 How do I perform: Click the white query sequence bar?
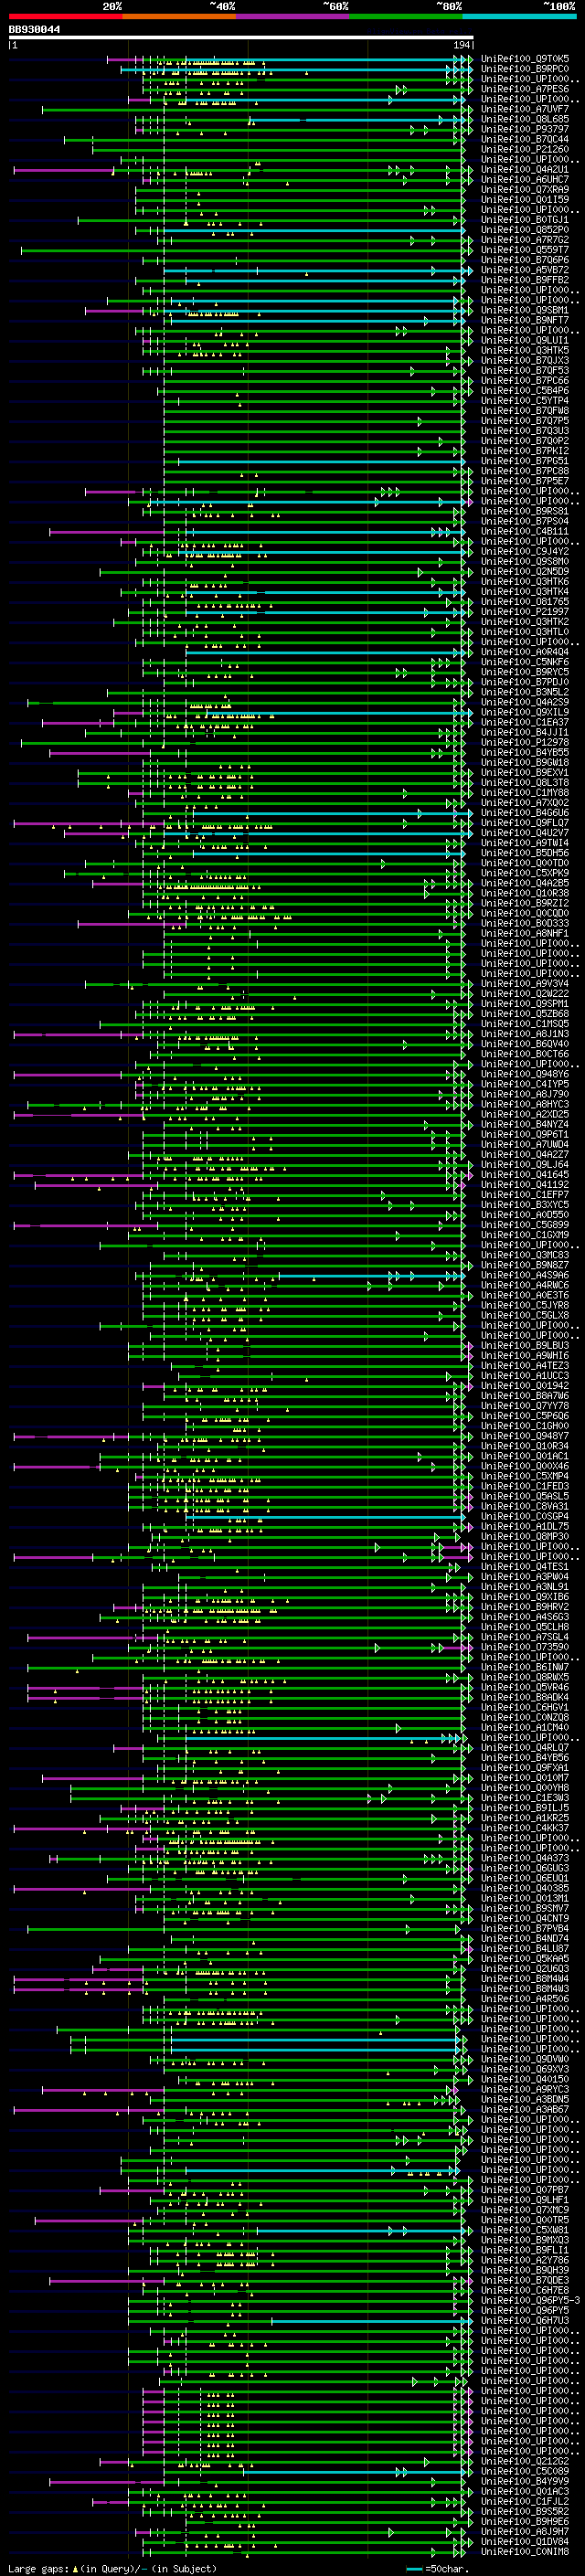[x=241, y=38]
